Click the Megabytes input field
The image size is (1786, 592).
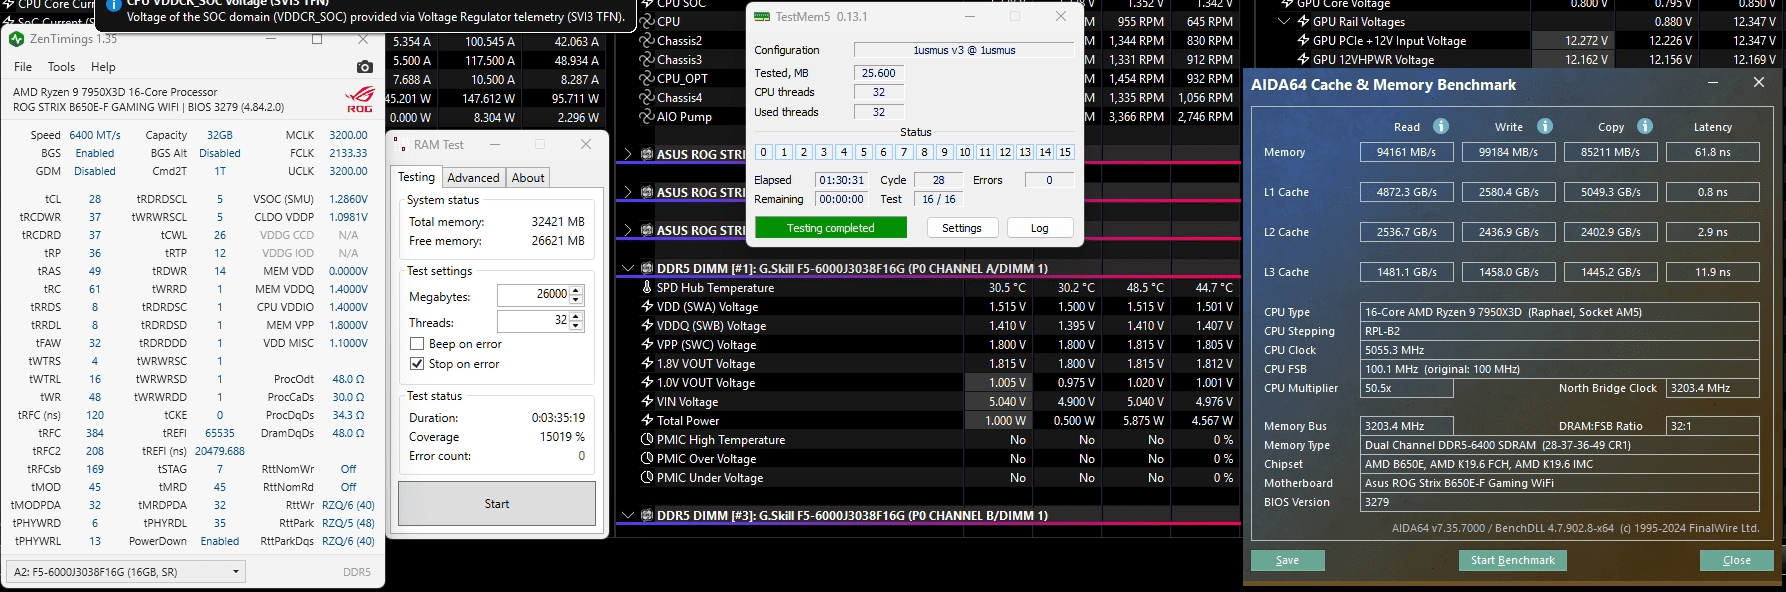[533, 295]
